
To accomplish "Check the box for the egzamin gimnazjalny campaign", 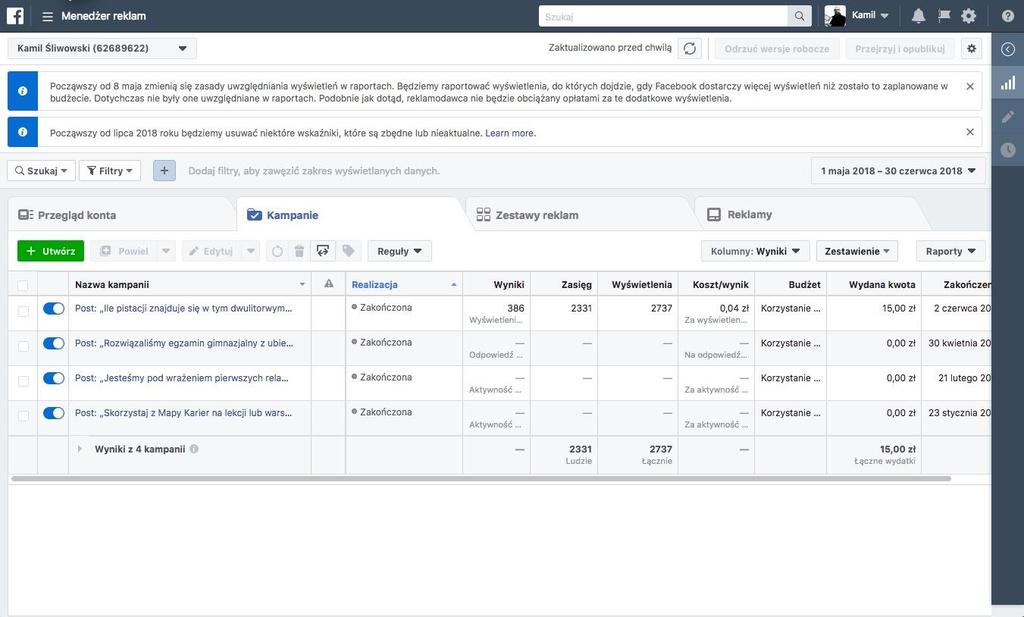I will (23, 346).
